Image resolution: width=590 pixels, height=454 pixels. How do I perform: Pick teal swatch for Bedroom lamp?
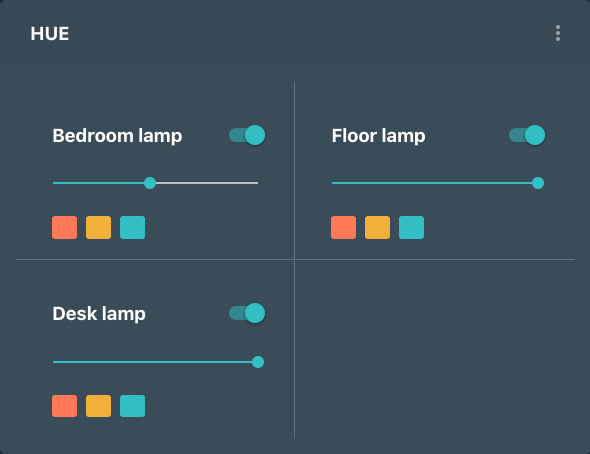[132, 228]
